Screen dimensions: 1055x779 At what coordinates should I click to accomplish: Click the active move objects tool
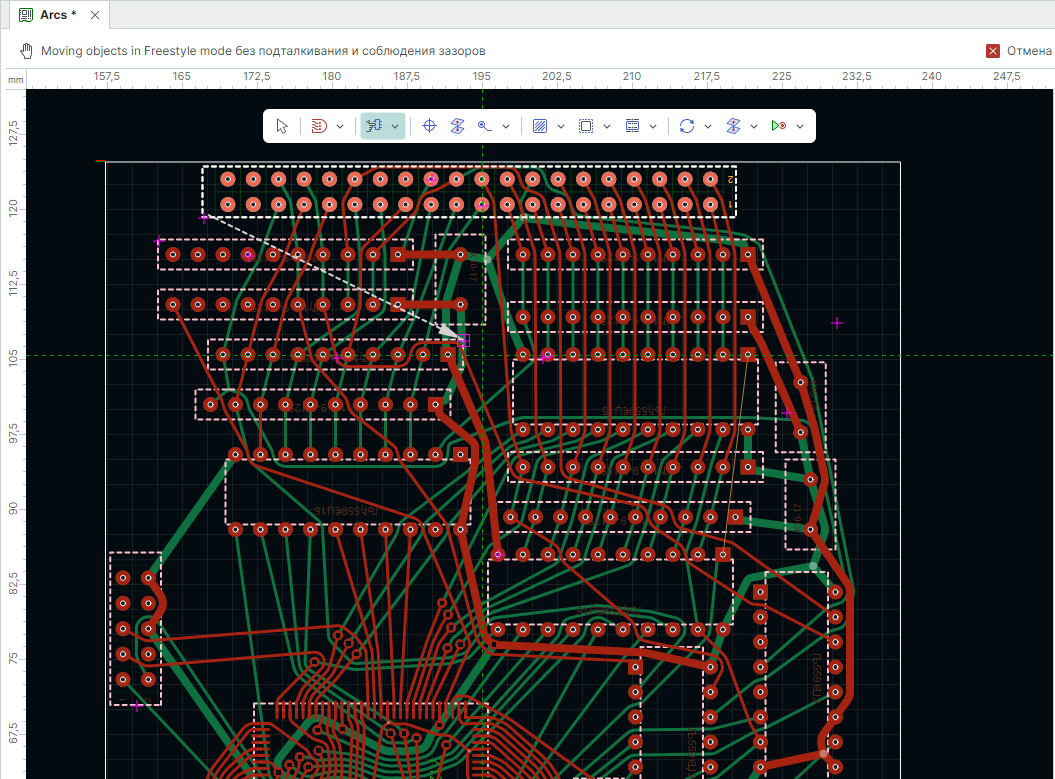[375, 126]
